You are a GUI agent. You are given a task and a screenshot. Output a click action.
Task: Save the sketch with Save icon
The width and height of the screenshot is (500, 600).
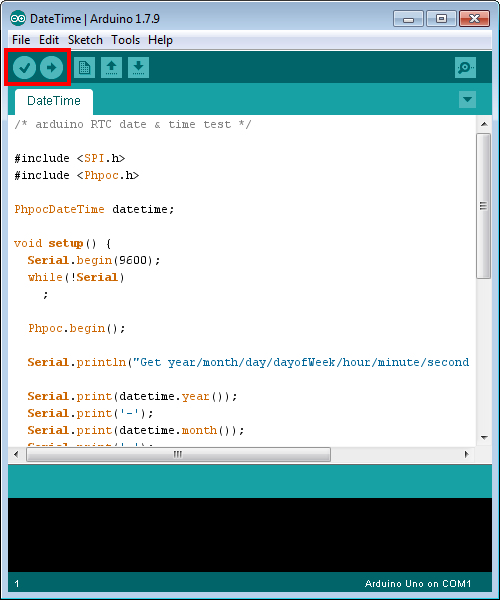click(138, 68)
